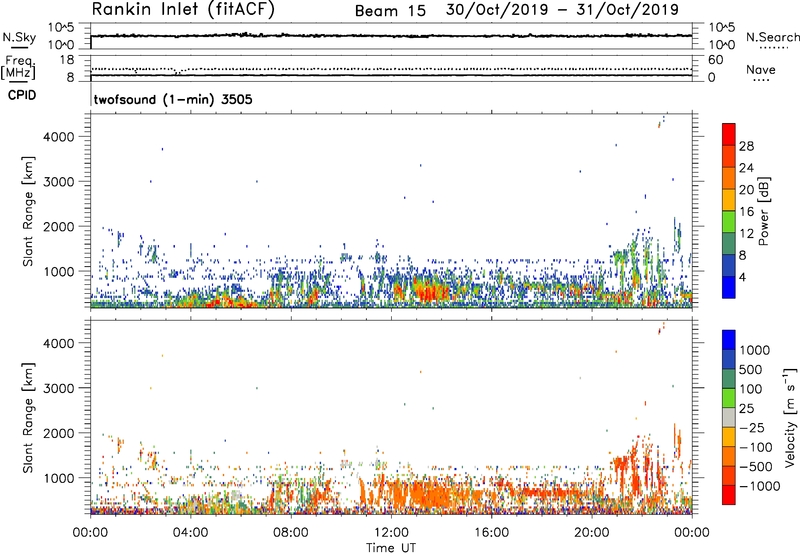Click the 'Slant Range [km]' label of velocity panel
This screenshot has height=554, width=800.
[28, 417]
